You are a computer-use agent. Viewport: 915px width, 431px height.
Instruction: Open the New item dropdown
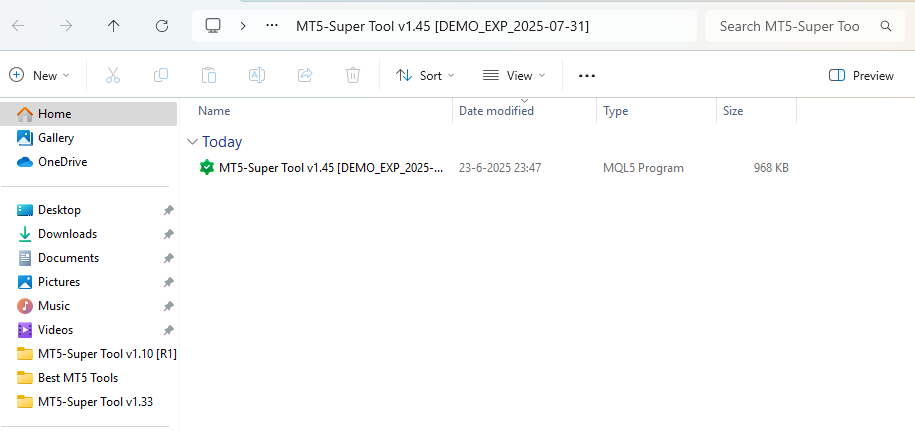pyautogui.click(x=39, y=75)
